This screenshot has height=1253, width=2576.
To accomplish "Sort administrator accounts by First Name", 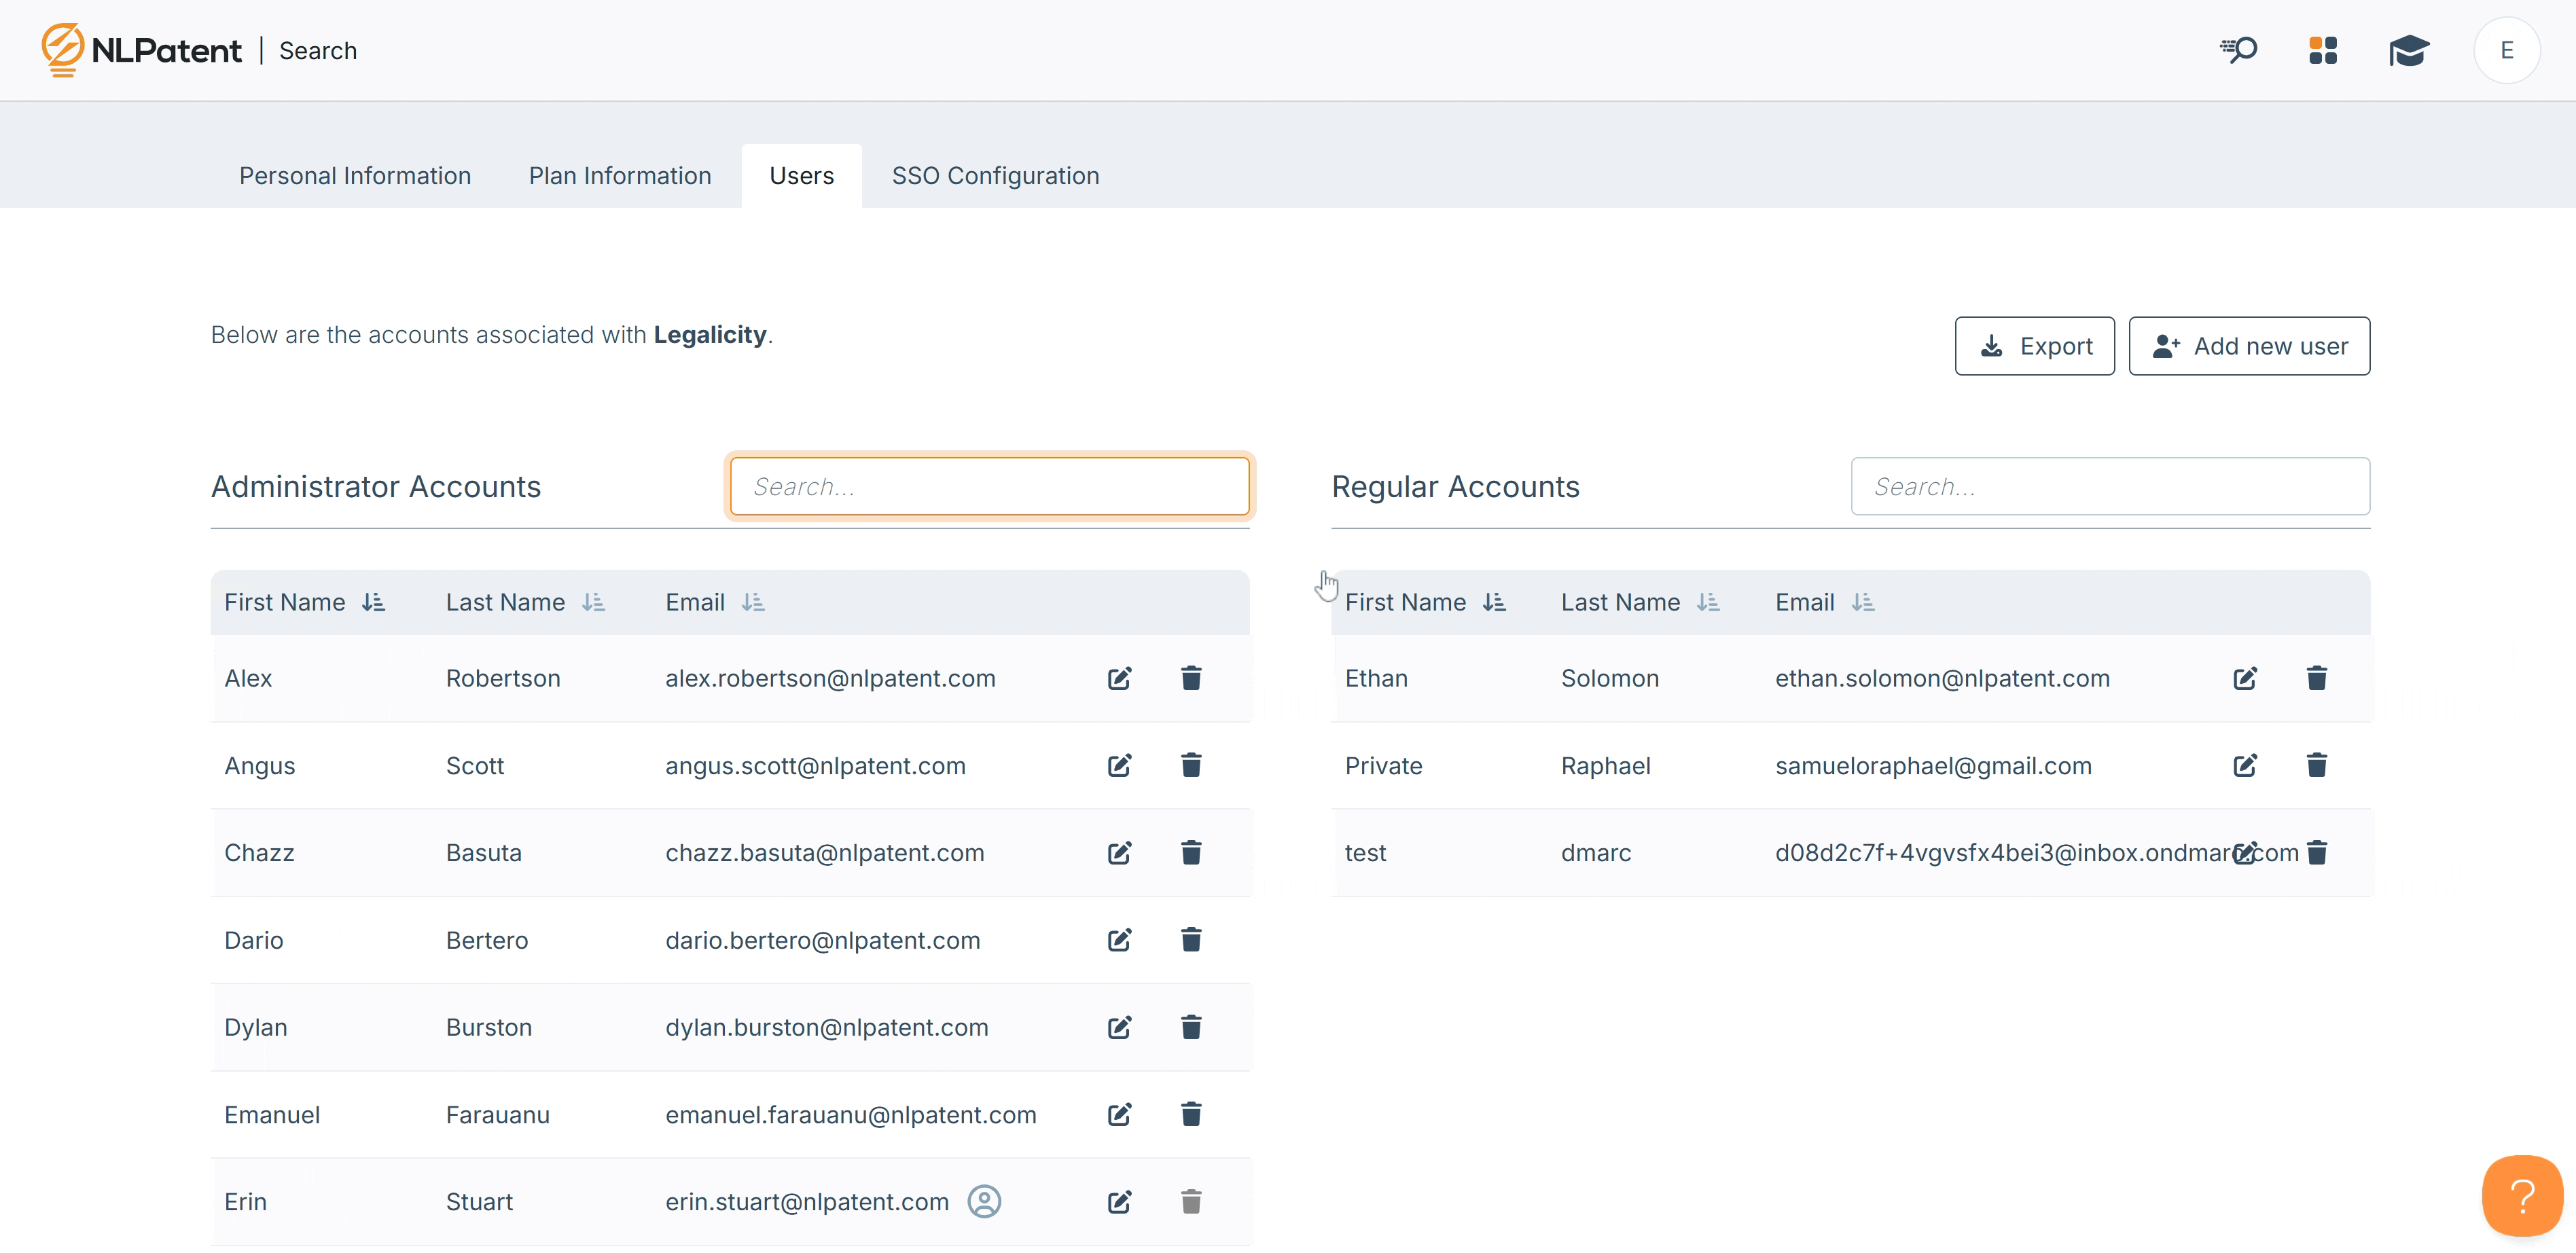I will pos(373,602).
